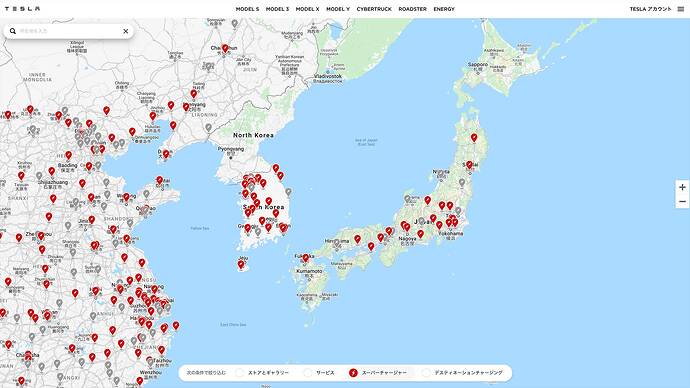Image resolution: width=690 pixels, height=388 pixels.
Task: Open the MODEL Y menu item
Action: [338, 9]
